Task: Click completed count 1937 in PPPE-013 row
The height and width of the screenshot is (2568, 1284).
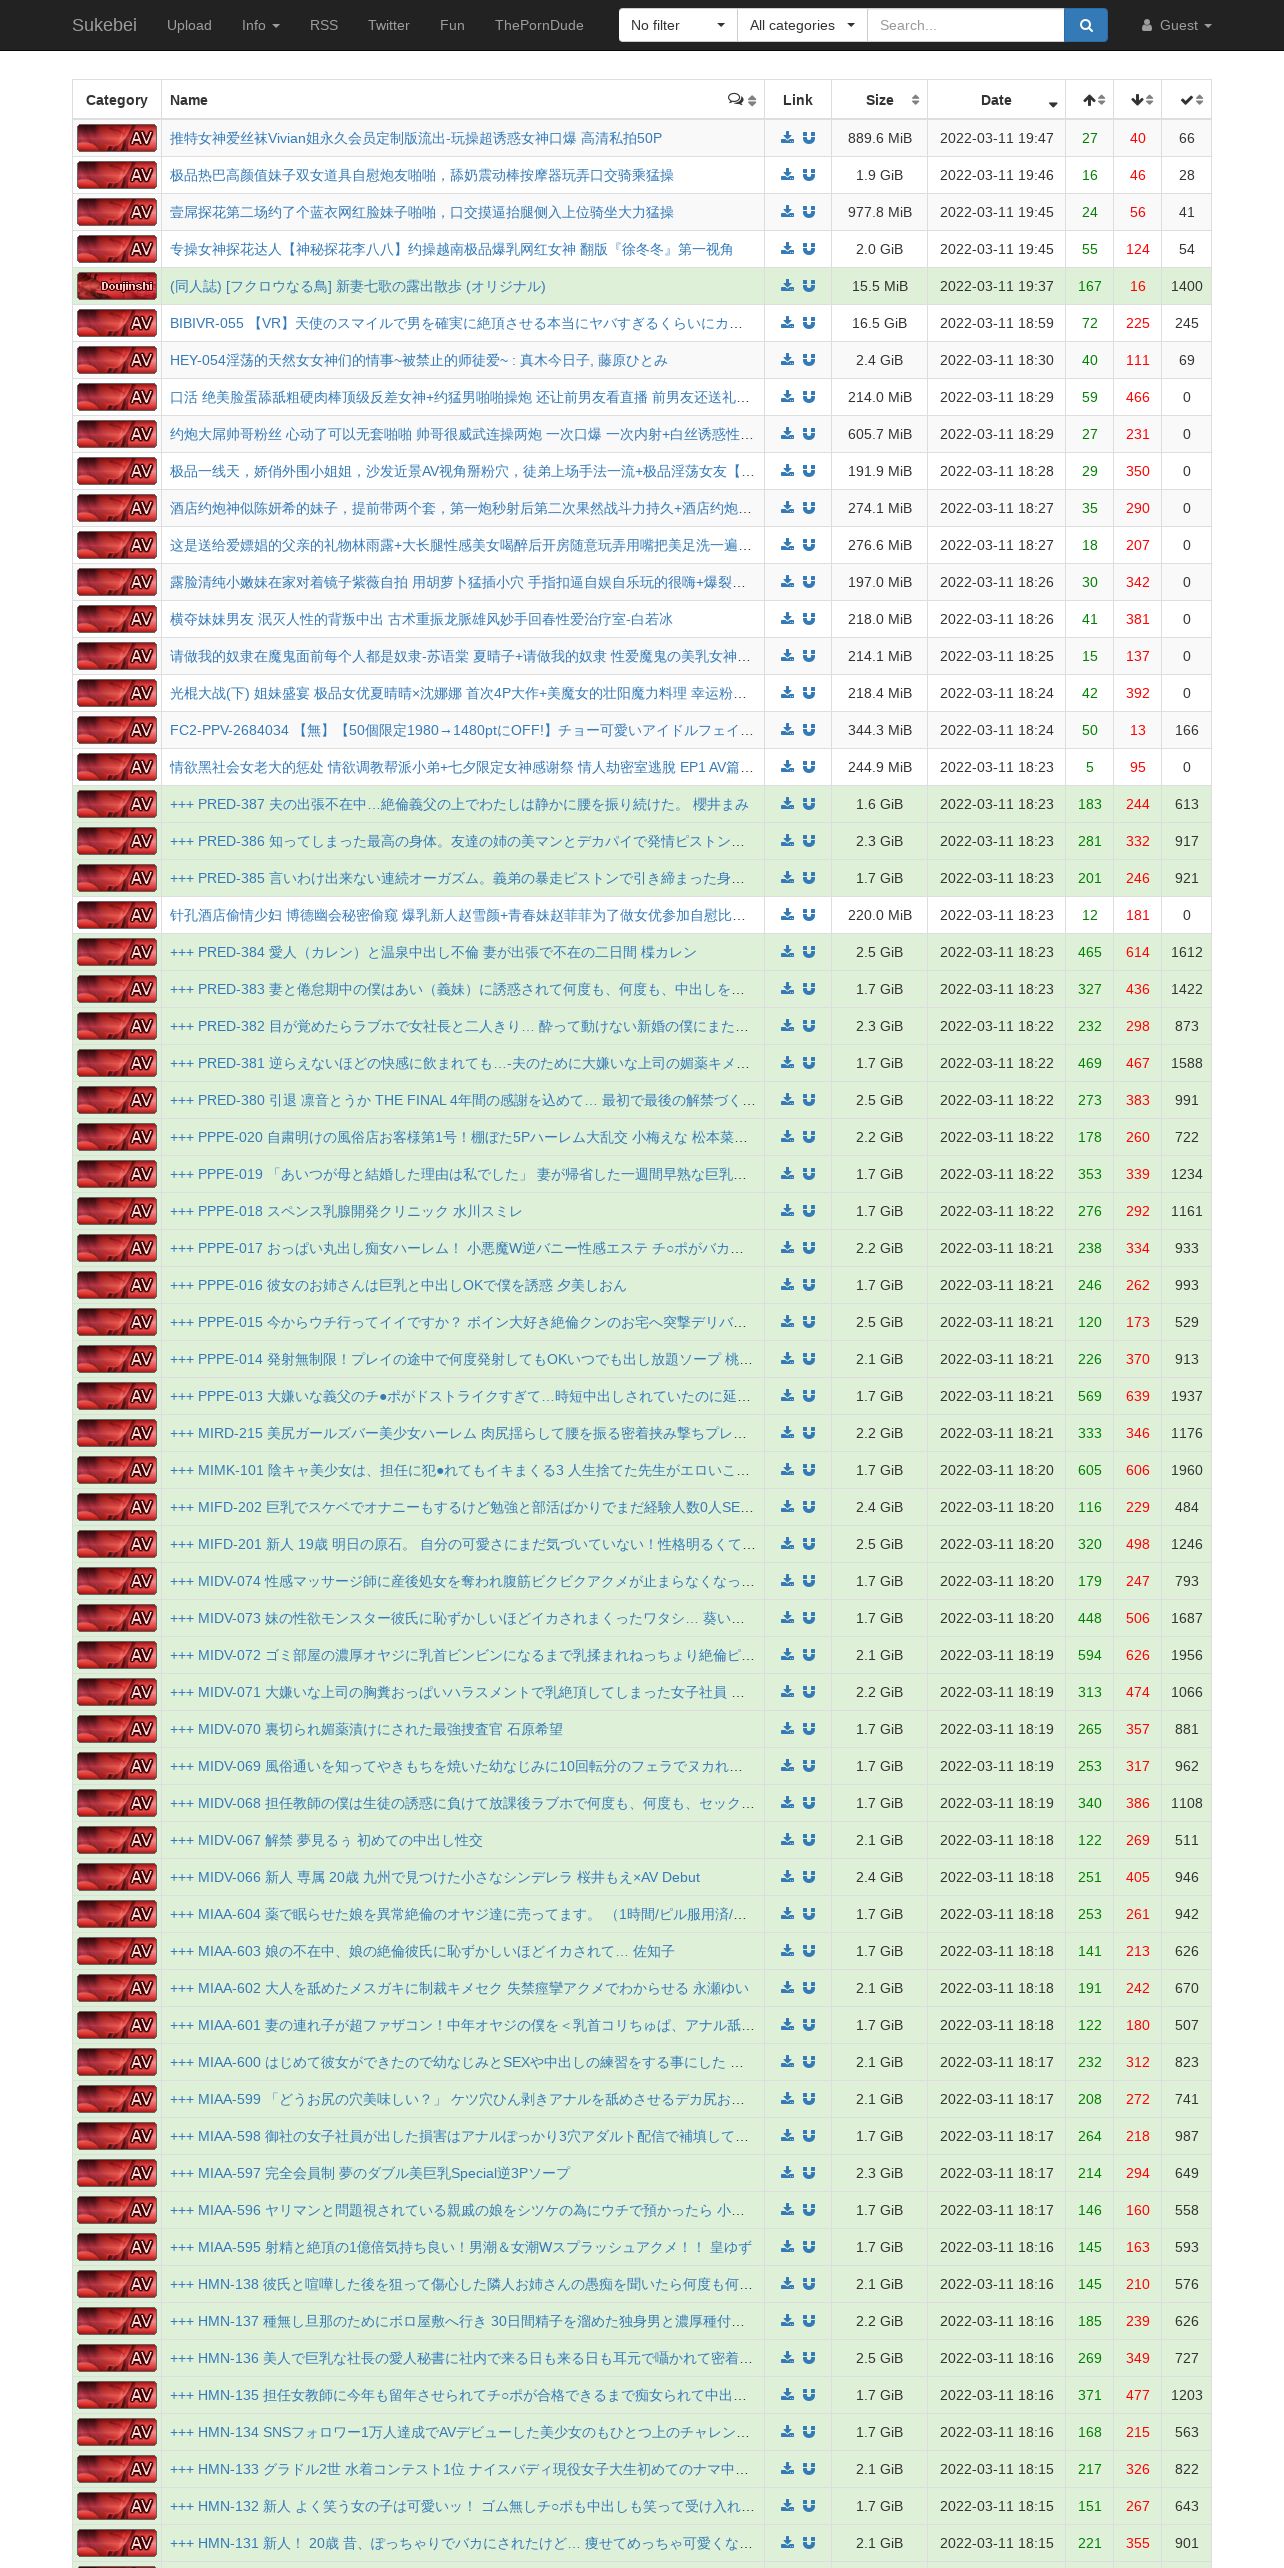Action: point(1187,1396)
